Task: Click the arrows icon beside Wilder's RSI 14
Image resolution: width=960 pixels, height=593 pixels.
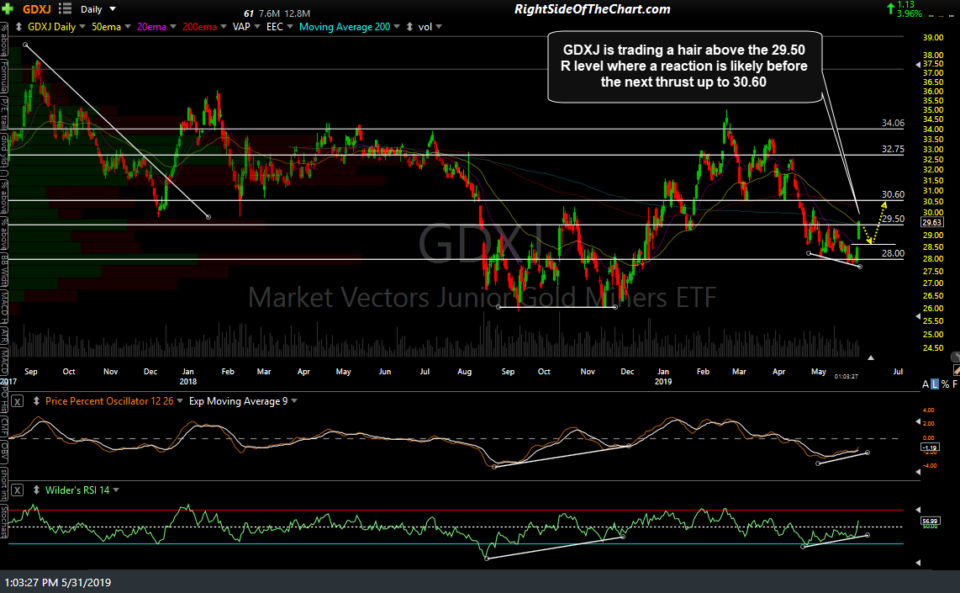Action: pyautogui.click(x=36, y=490)
